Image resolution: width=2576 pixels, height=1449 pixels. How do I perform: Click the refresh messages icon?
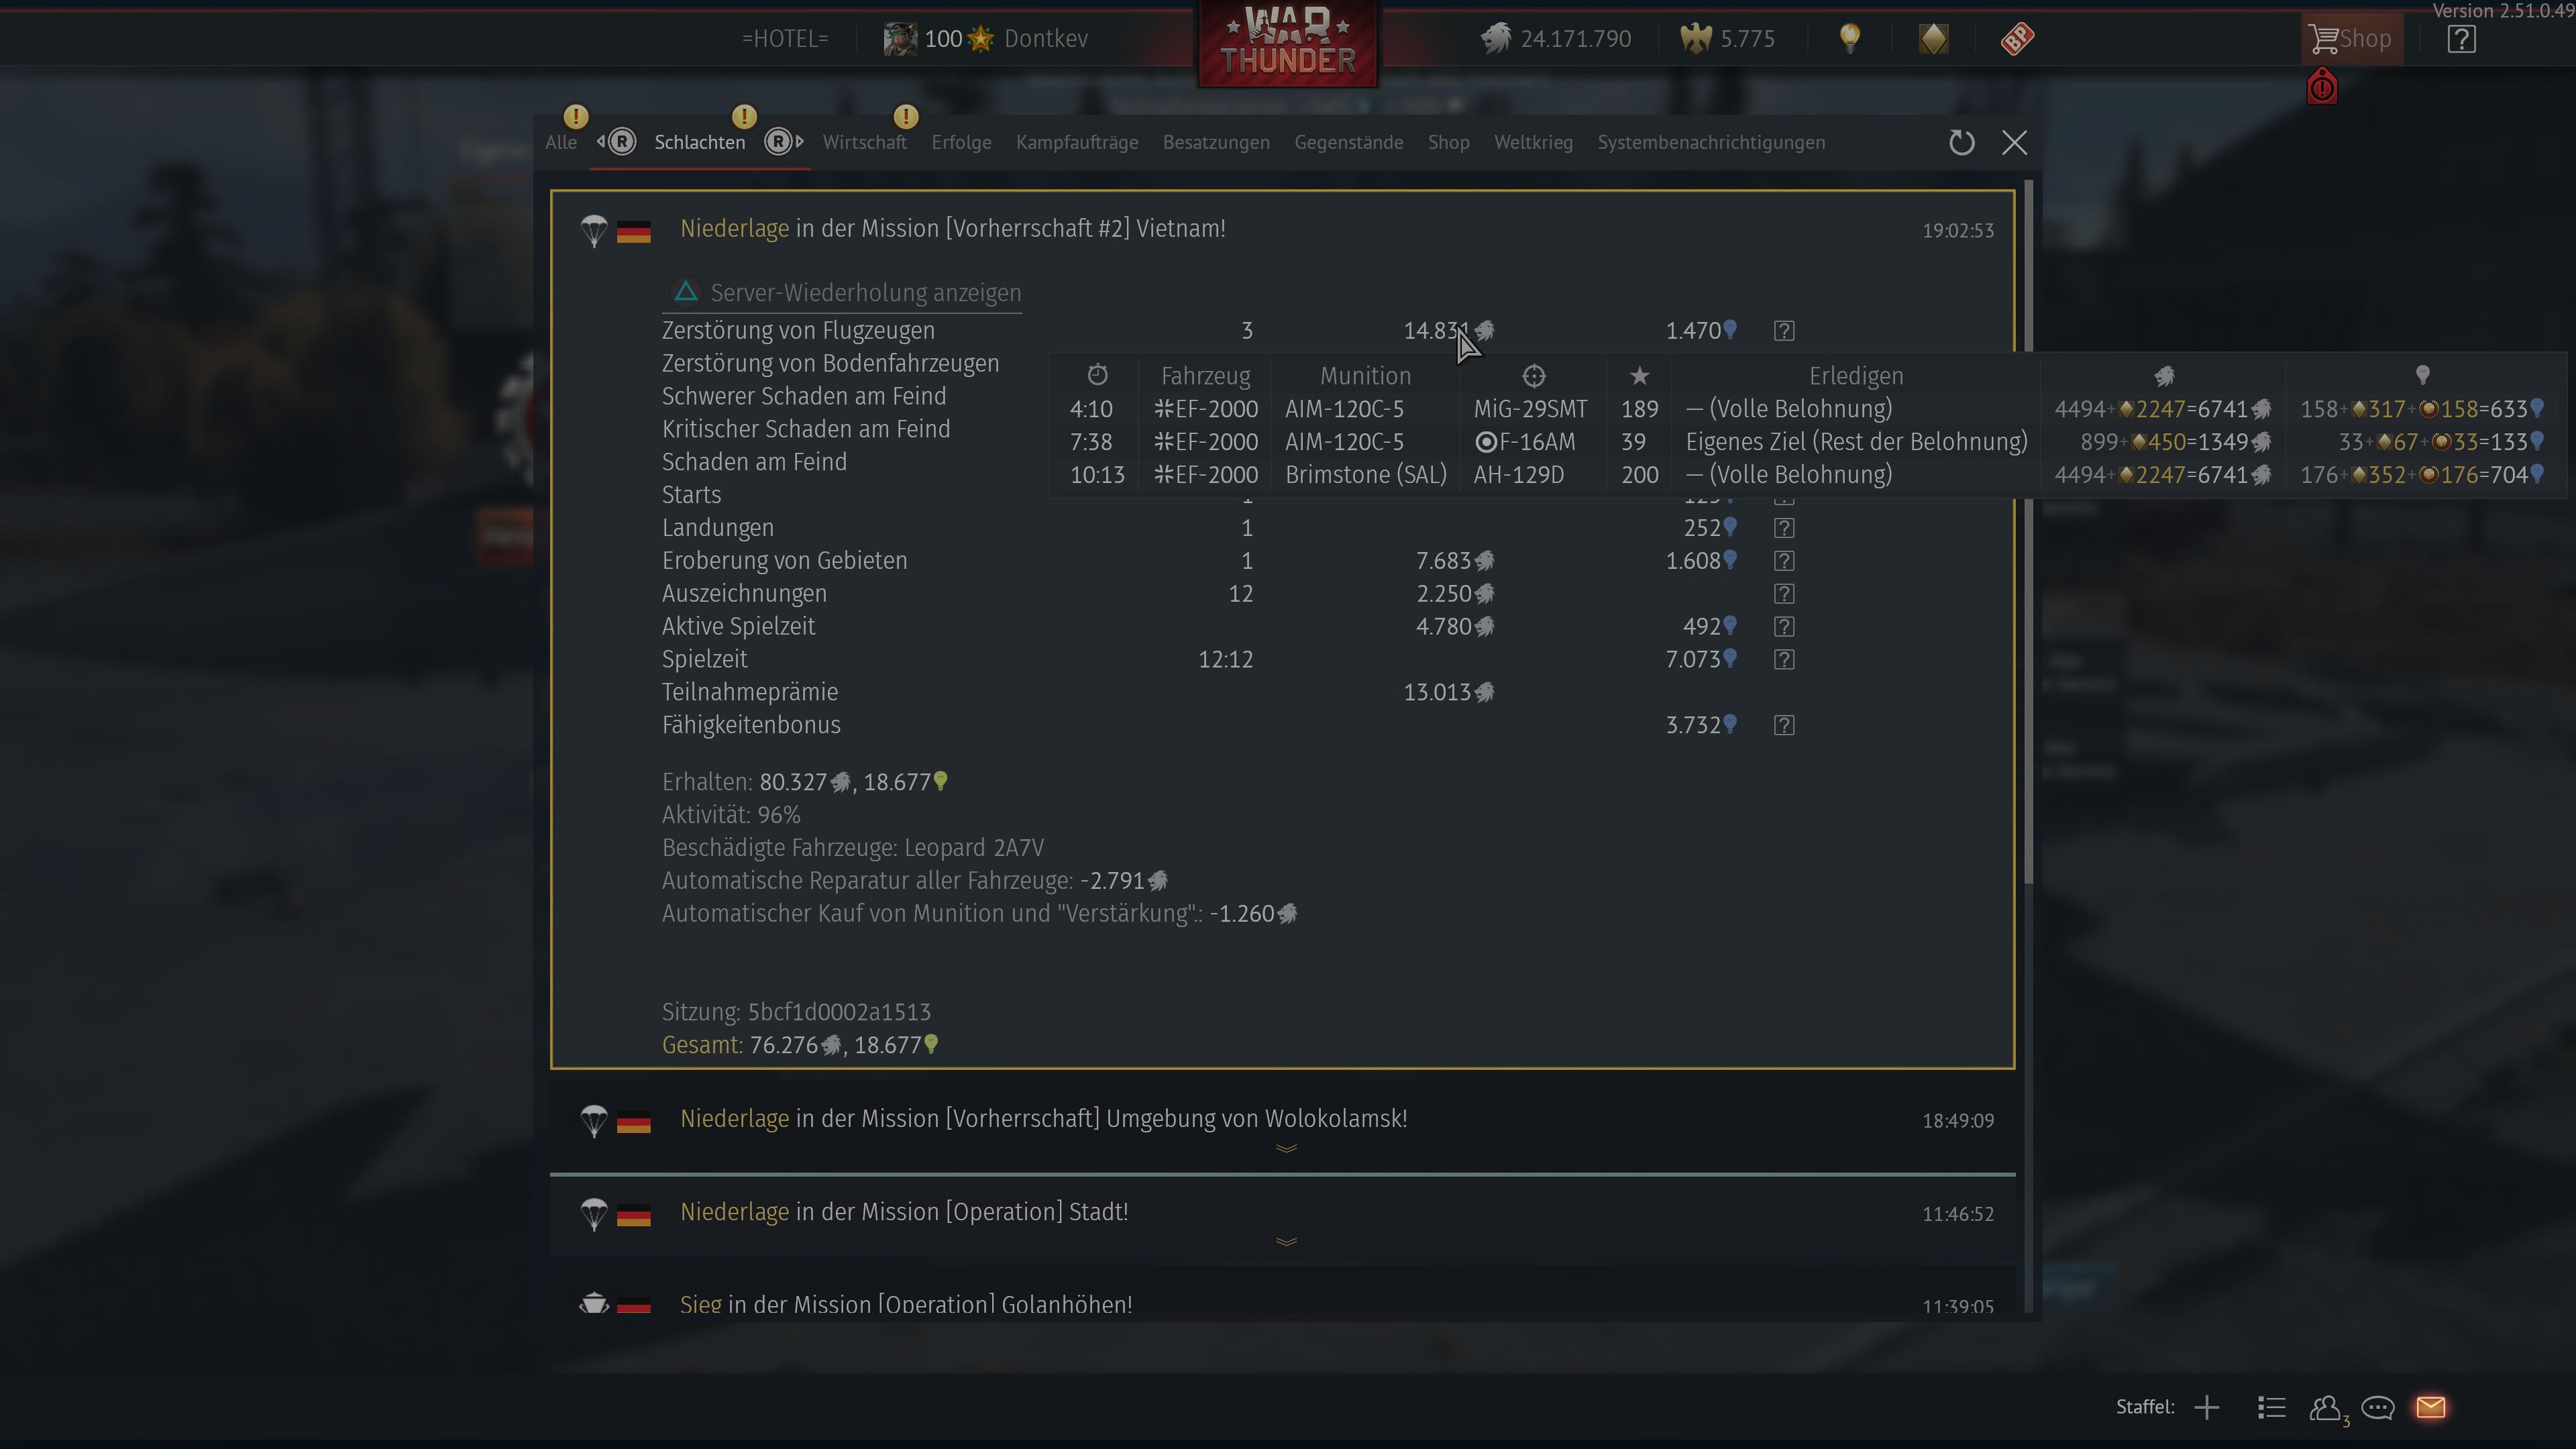tap(1961, 143)
